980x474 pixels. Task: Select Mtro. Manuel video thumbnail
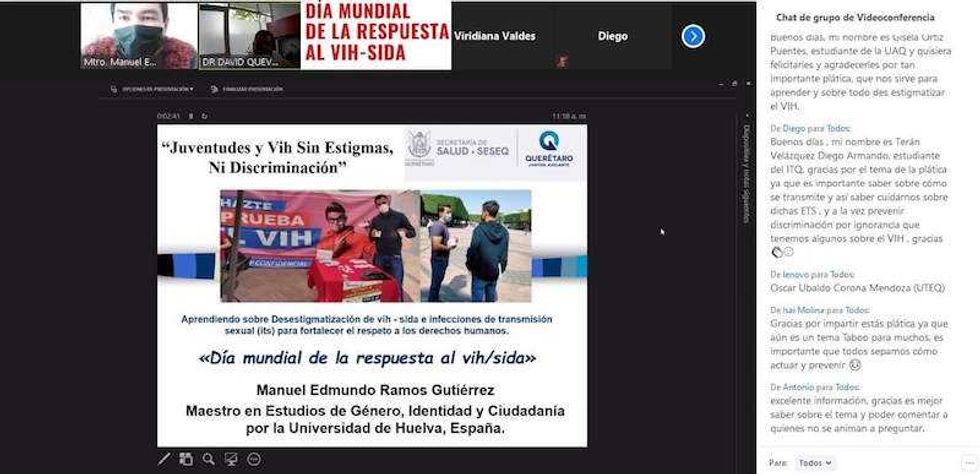point(138,36)
